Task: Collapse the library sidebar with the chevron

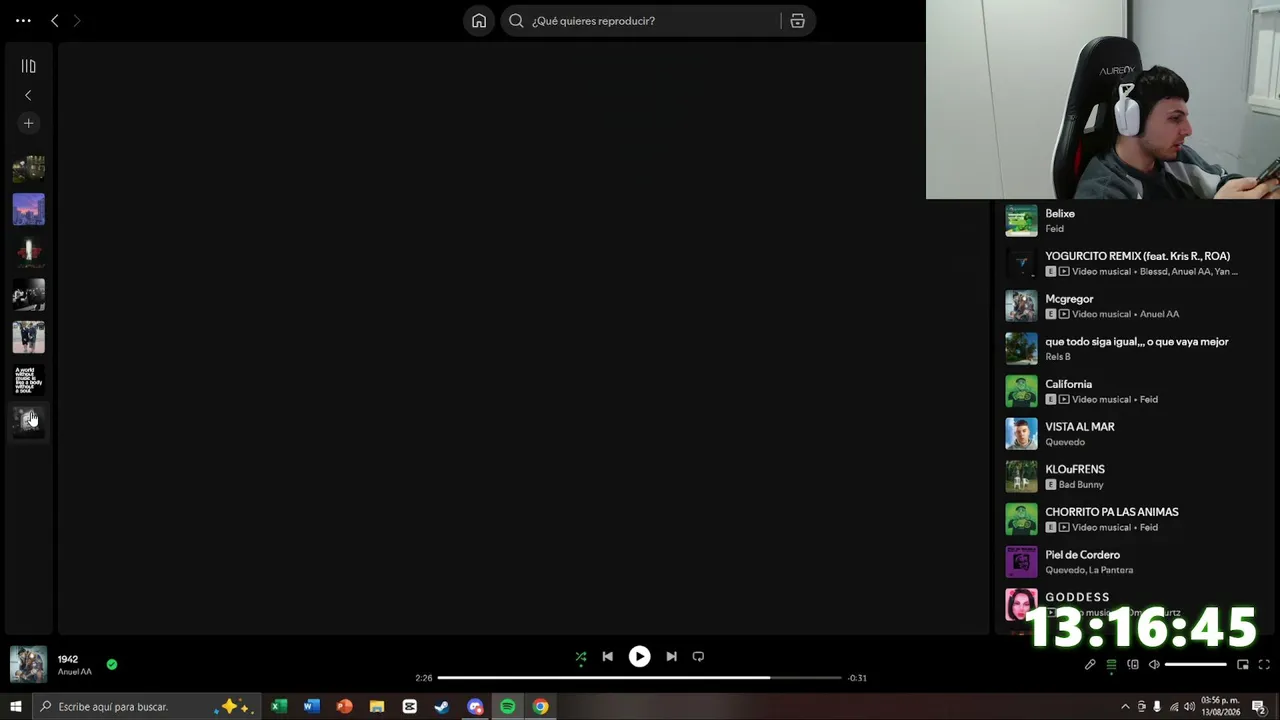Action: click(x=28, y=95)
